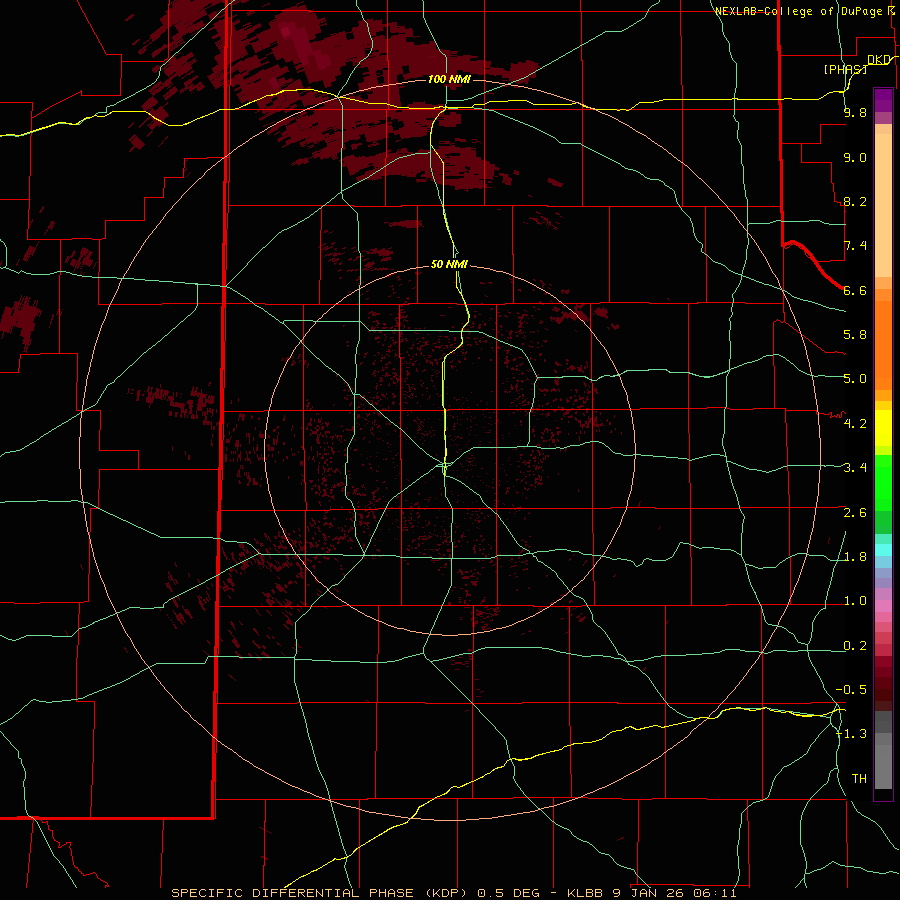The width and height of the screenshot is (900, 900).
Task: Click the DKD label near the top right
Action: tap(879, 59)
